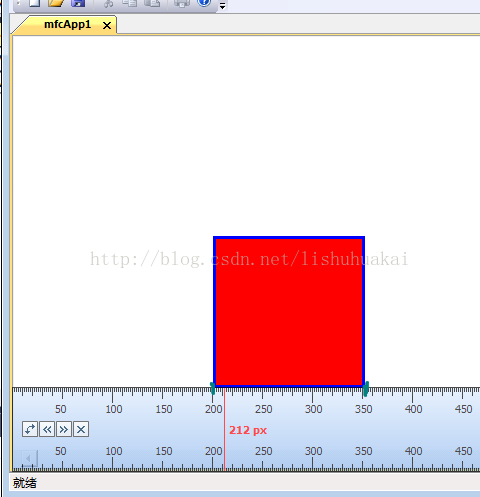
Task: Click the 300 label on the upper ruler scale
Action: (x=313, y=409)
